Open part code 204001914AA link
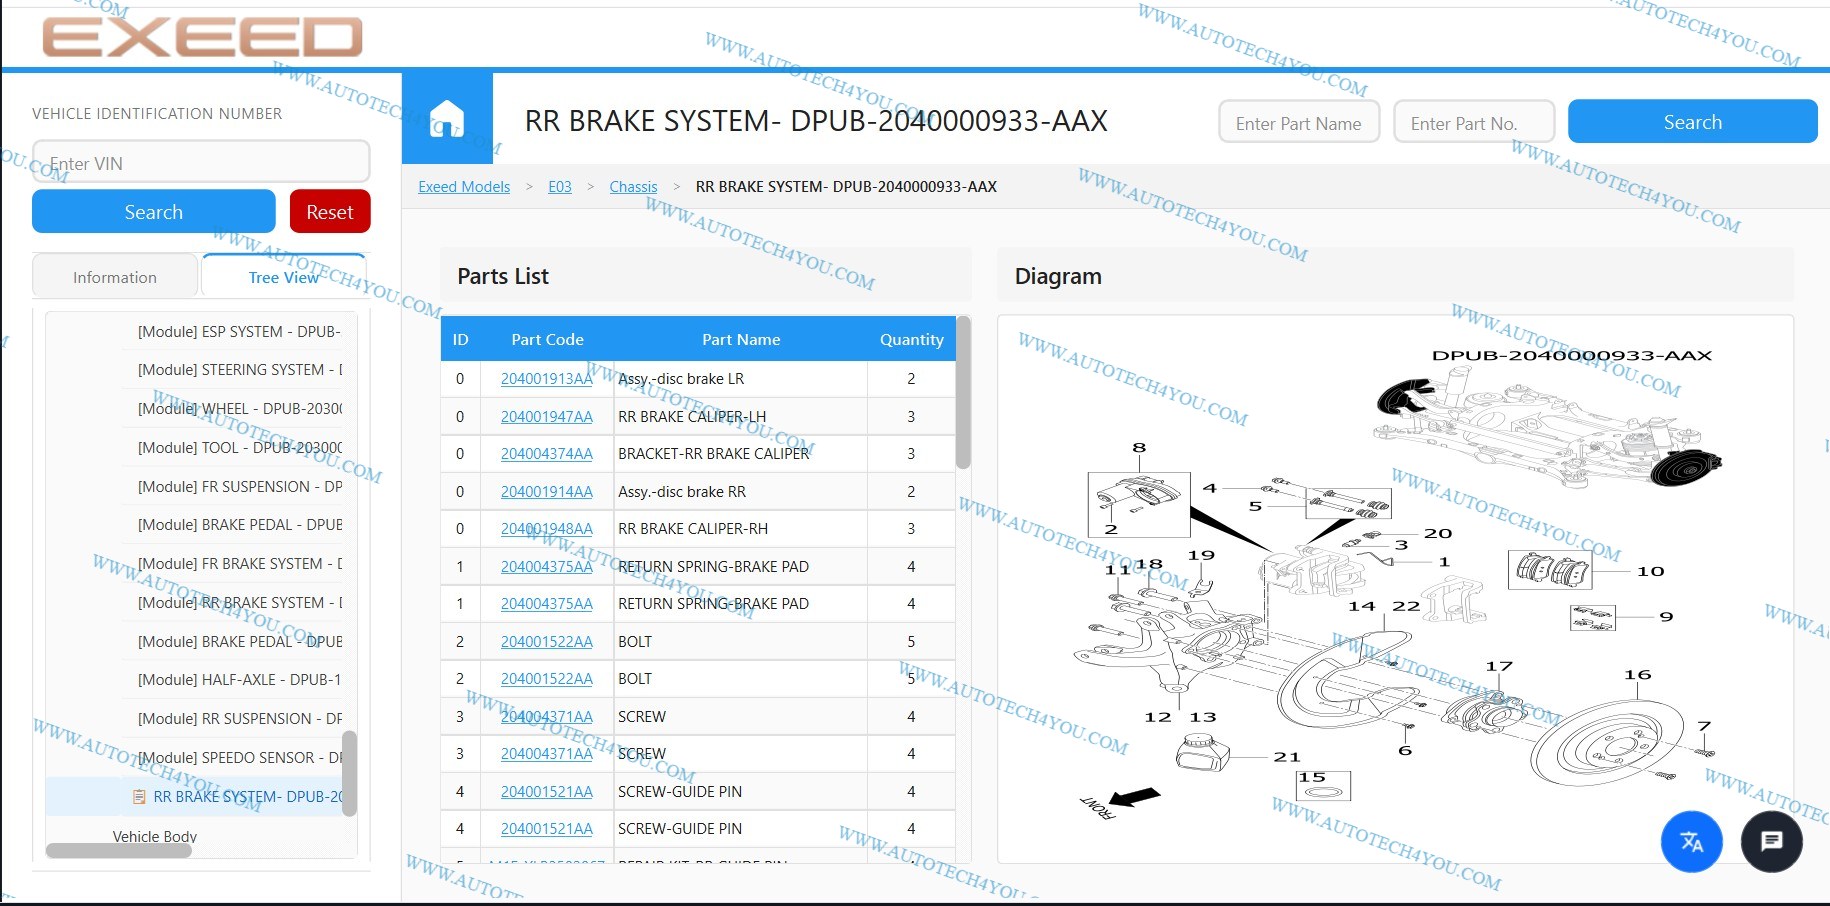Image resolution: width=1830 pixels, height=906 pixels. coord(547,492)
